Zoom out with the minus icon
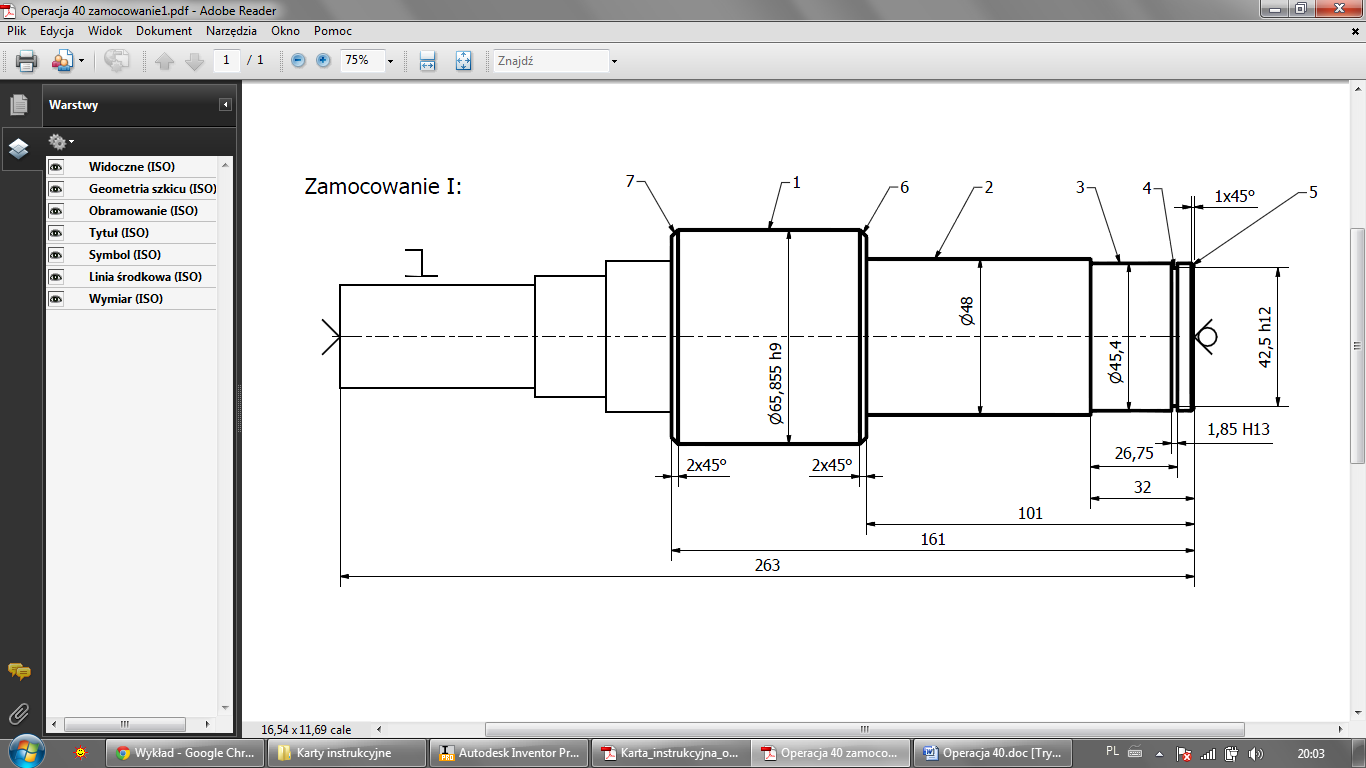 (298, 61)
